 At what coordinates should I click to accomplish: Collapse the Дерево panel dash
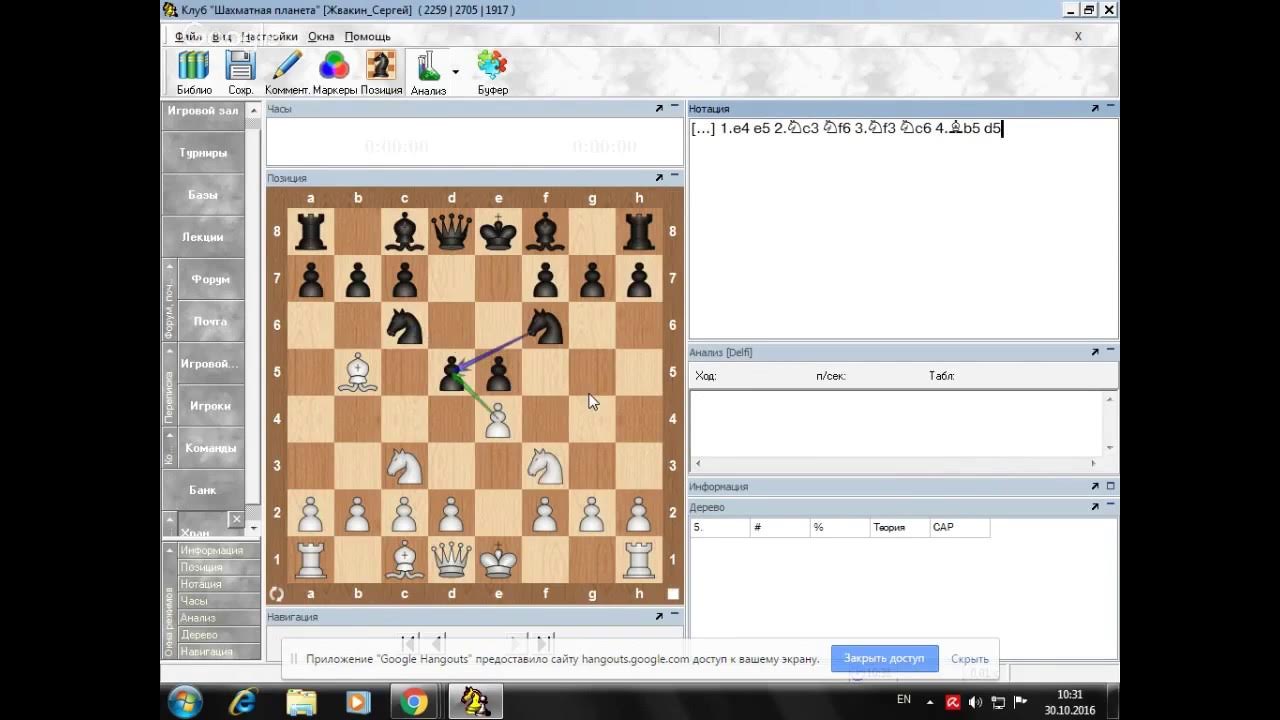tap(1111, 505)
